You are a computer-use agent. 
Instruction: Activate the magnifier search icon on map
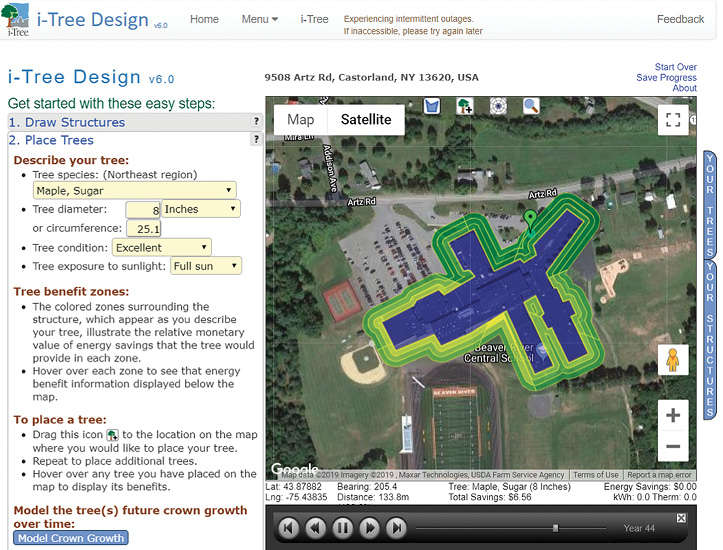[531, 106]
